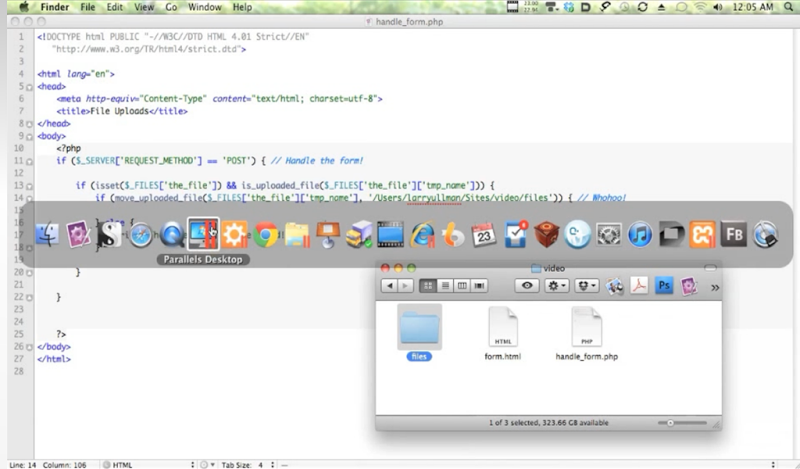This screenshot has height=469, width=800.
Task: Switch Finder to column view
Action: [462, 286]
